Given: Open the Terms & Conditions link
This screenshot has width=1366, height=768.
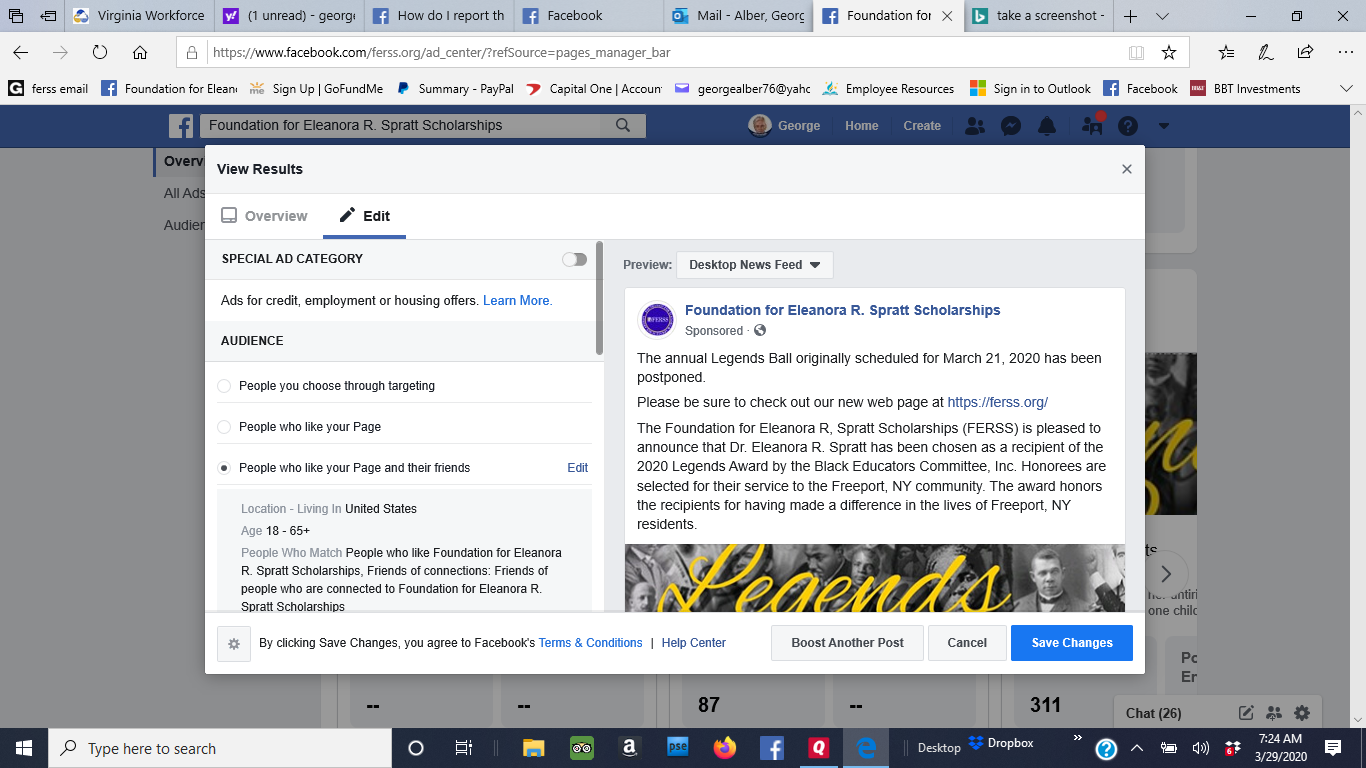Looking at the screenshot, I should pos(591,643).
